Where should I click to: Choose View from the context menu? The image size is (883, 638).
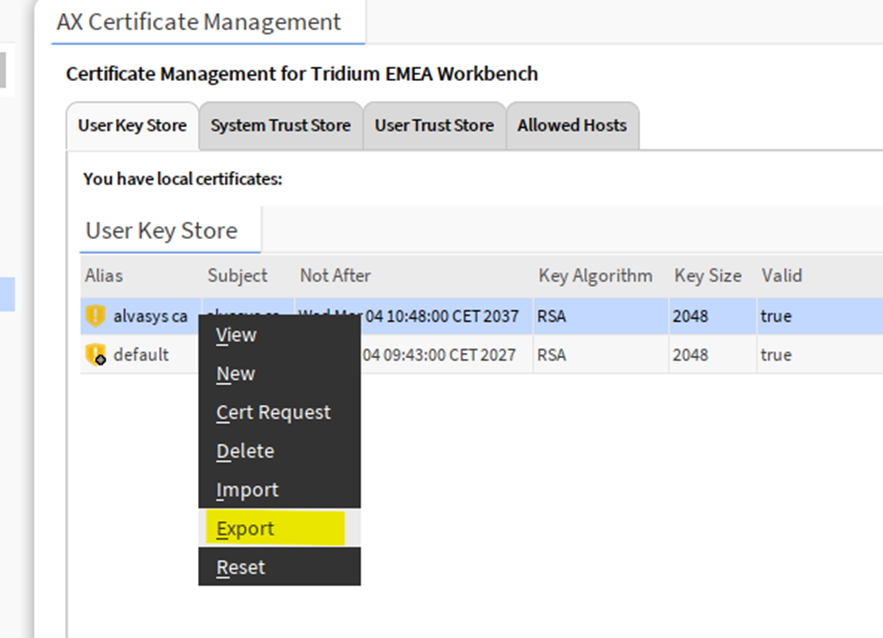[237, 335]
